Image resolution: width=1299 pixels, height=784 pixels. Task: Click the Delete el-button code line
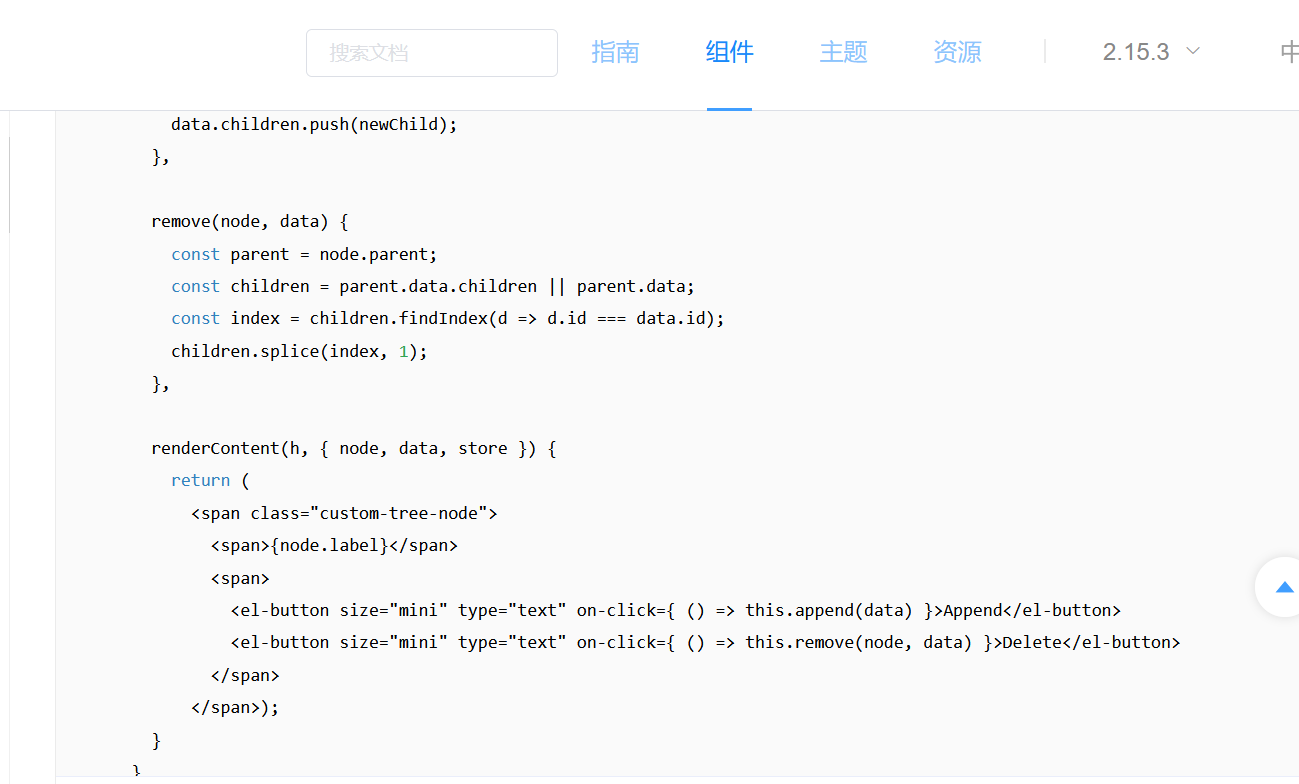[x=706, y=642]
